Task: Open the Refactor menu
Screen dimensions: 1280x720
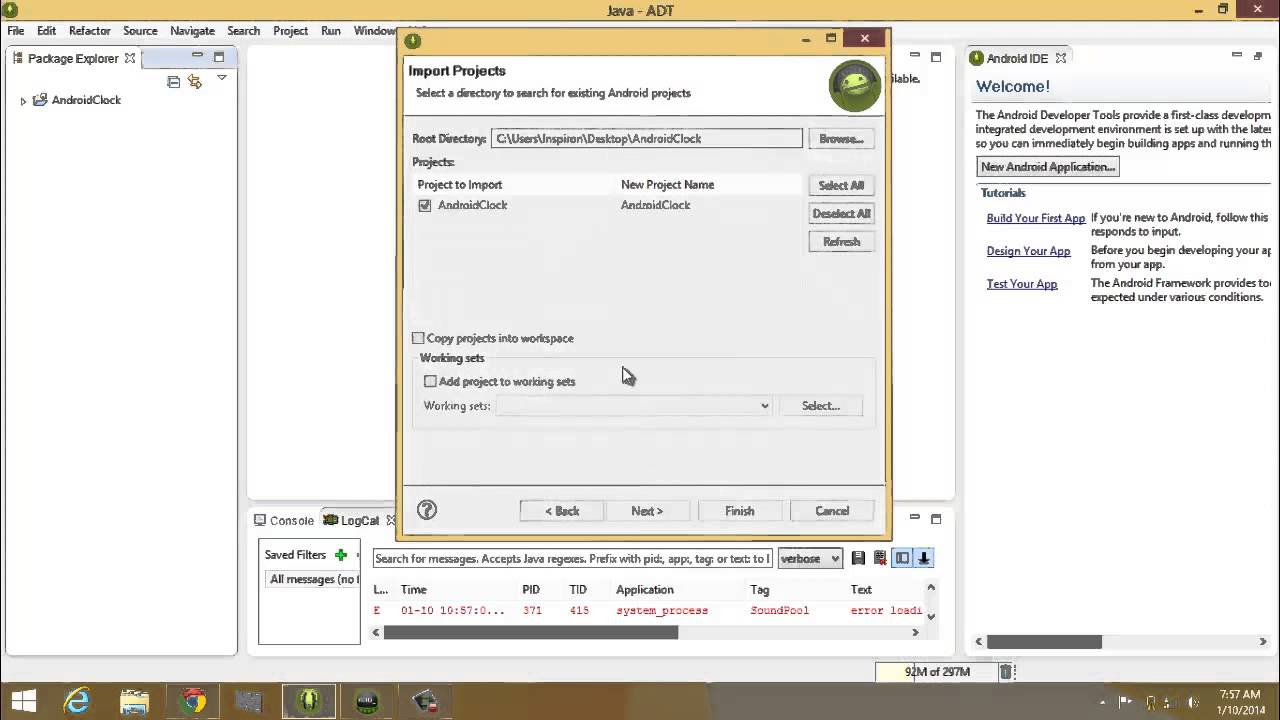Action: tap(90, 31)
